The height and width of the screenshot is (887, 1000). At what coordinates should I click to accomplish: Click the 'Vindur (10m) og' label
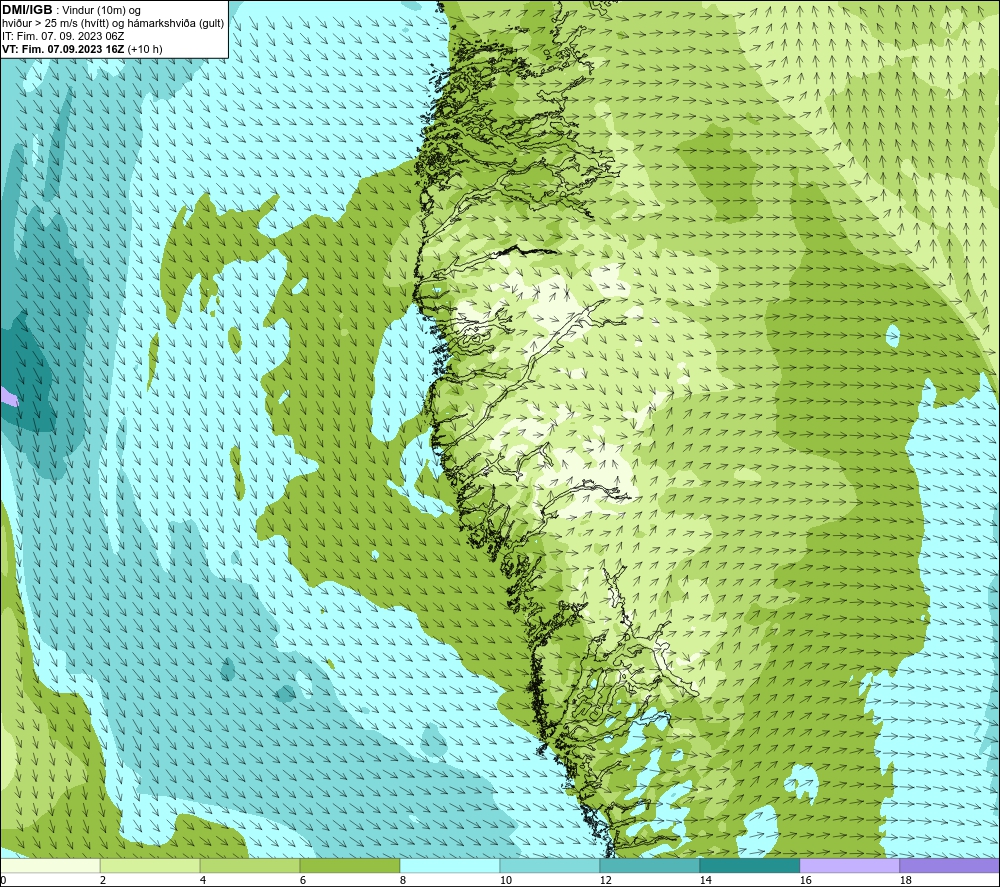[101, 11]
